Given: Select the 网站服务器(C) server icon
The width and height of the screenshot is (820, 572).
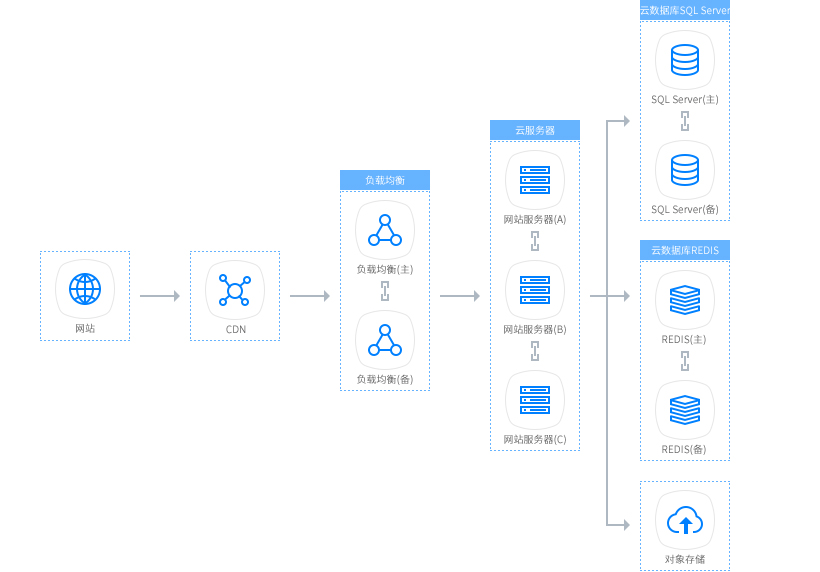Looking at the screenshot, I should 535,400.
